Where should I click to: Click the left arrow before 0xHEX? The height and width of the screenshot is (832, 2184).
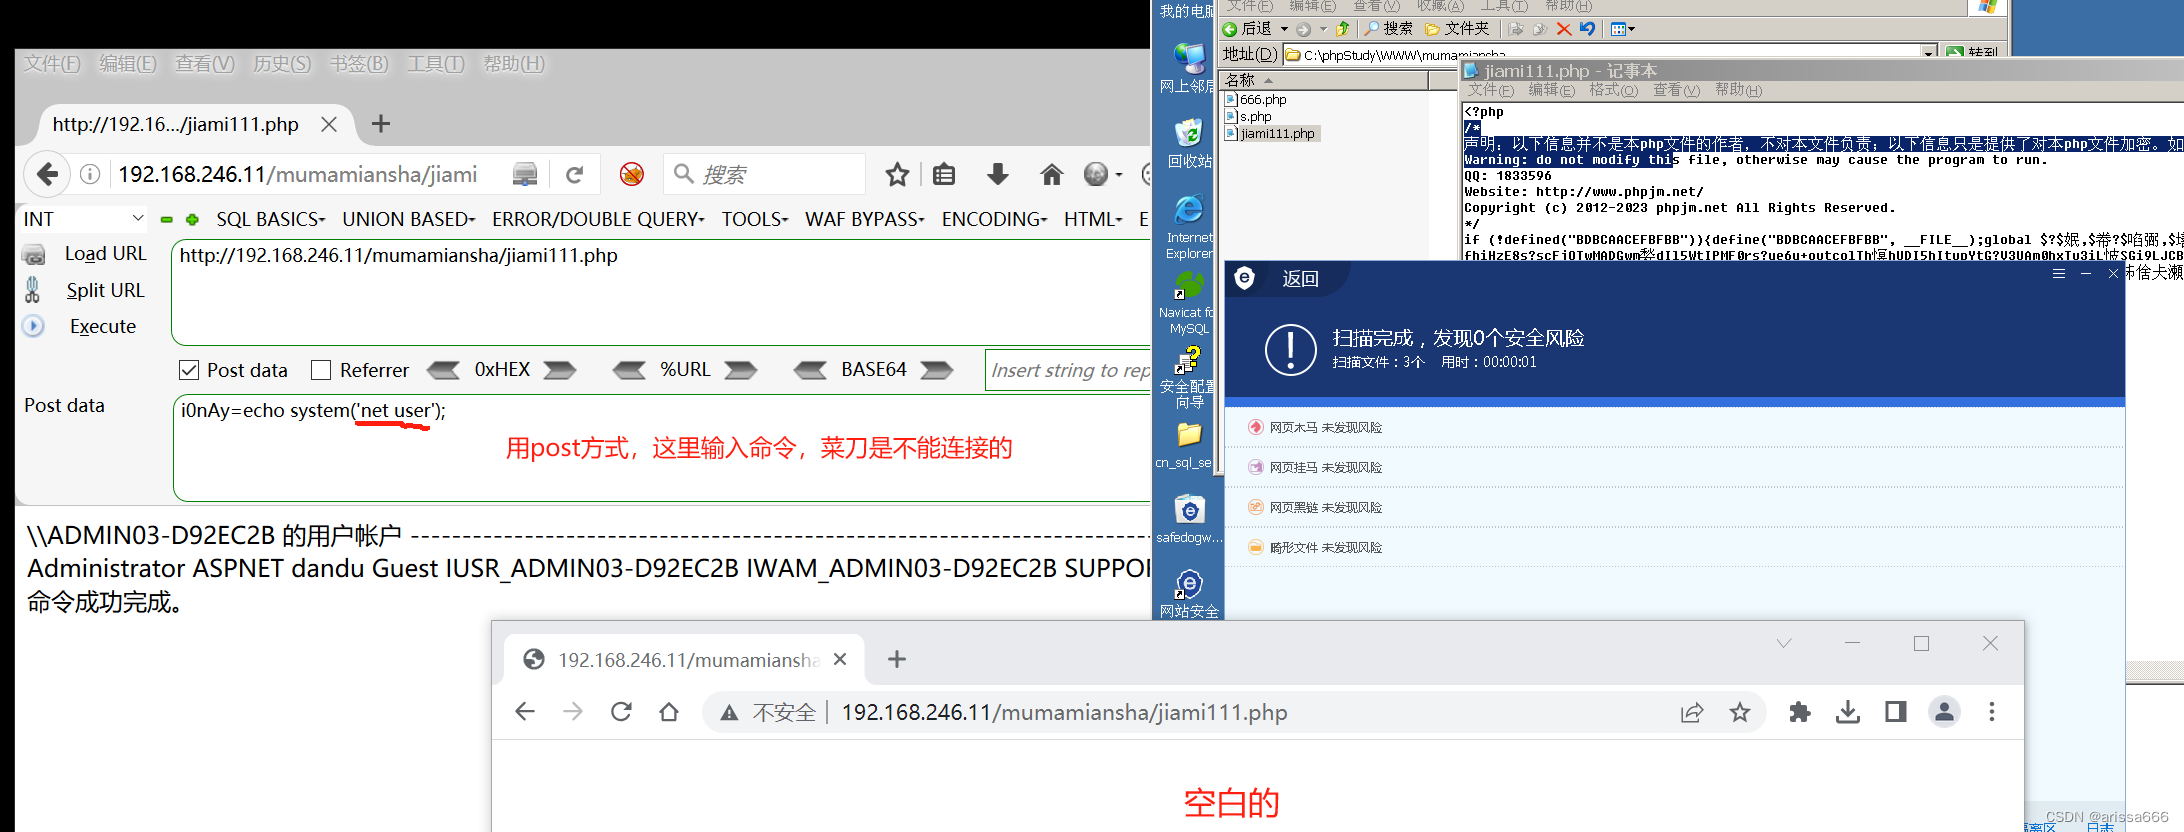[444, 370]
